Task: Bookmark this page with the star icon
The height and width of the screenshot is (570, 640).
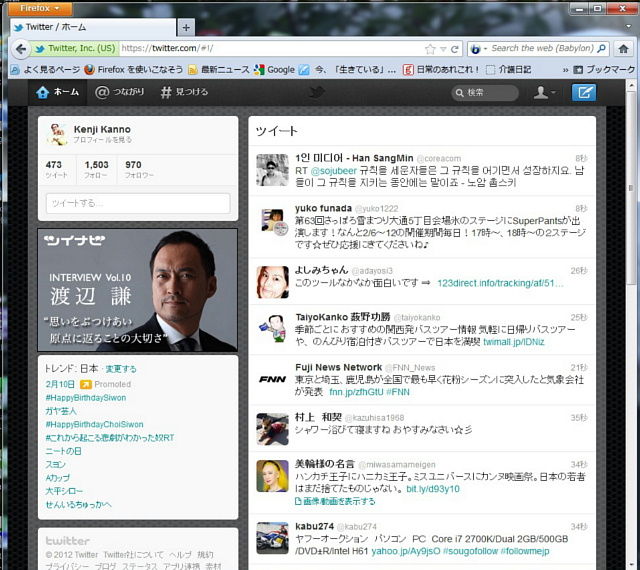Action: pyautogui.click(x=430, y=49)
